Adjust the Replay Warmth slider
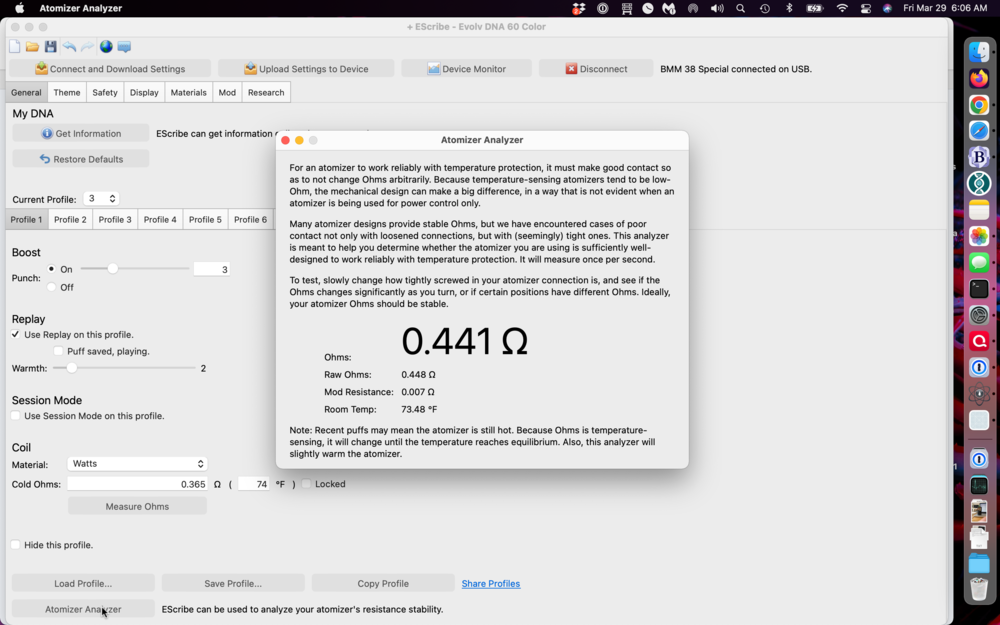Screen dimensions: 1000x625 pyautogui.click(x=72, y=368)
